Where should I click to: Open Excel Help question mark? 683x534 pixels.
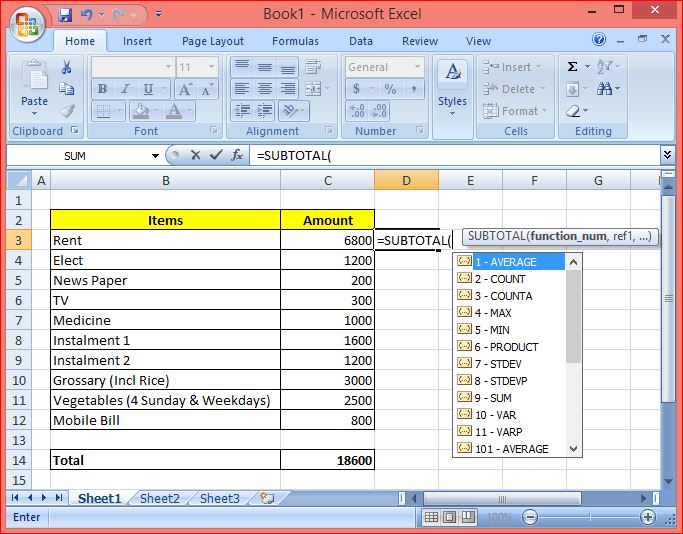point(599,40)
